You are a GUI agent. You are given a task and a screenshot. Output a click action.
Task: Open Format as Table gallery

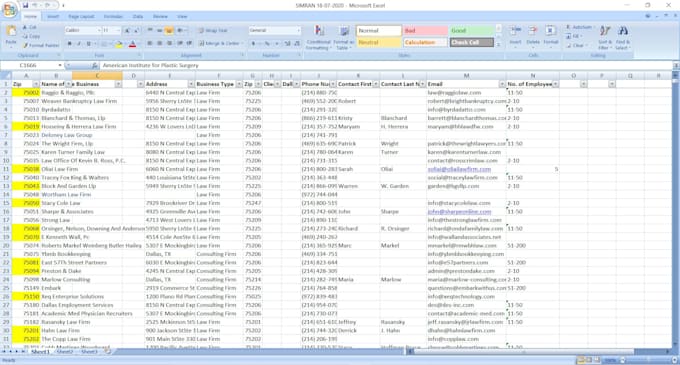coord(344,37)
